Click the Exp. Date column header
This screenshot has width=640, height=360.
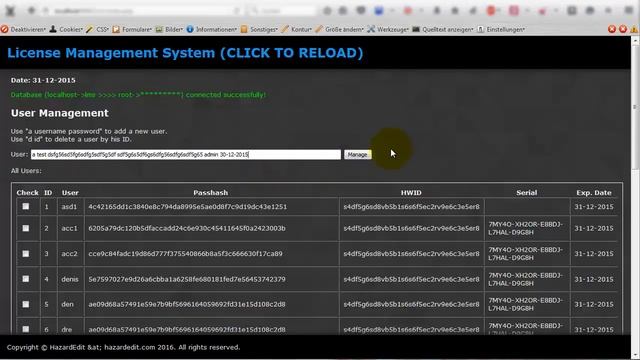coord(594,193)
